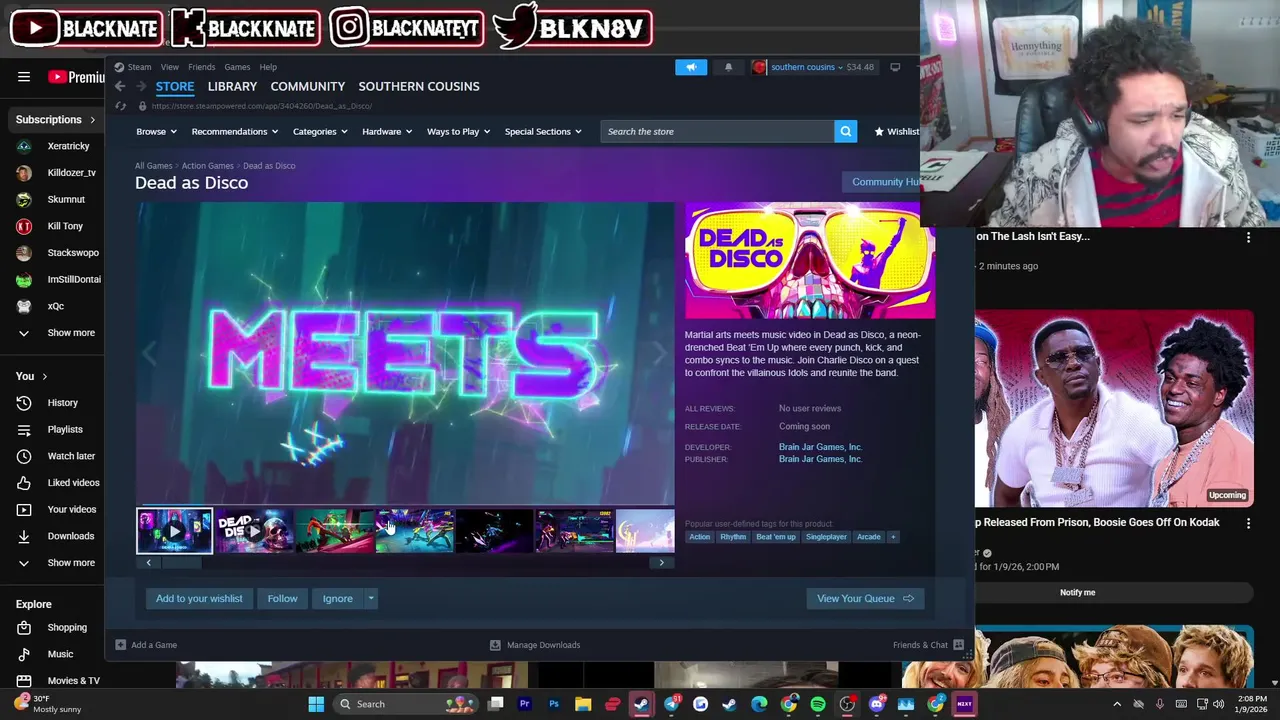1280x720 pixels.
Task: Click View Your Queue button
Action: coord(865,599)
